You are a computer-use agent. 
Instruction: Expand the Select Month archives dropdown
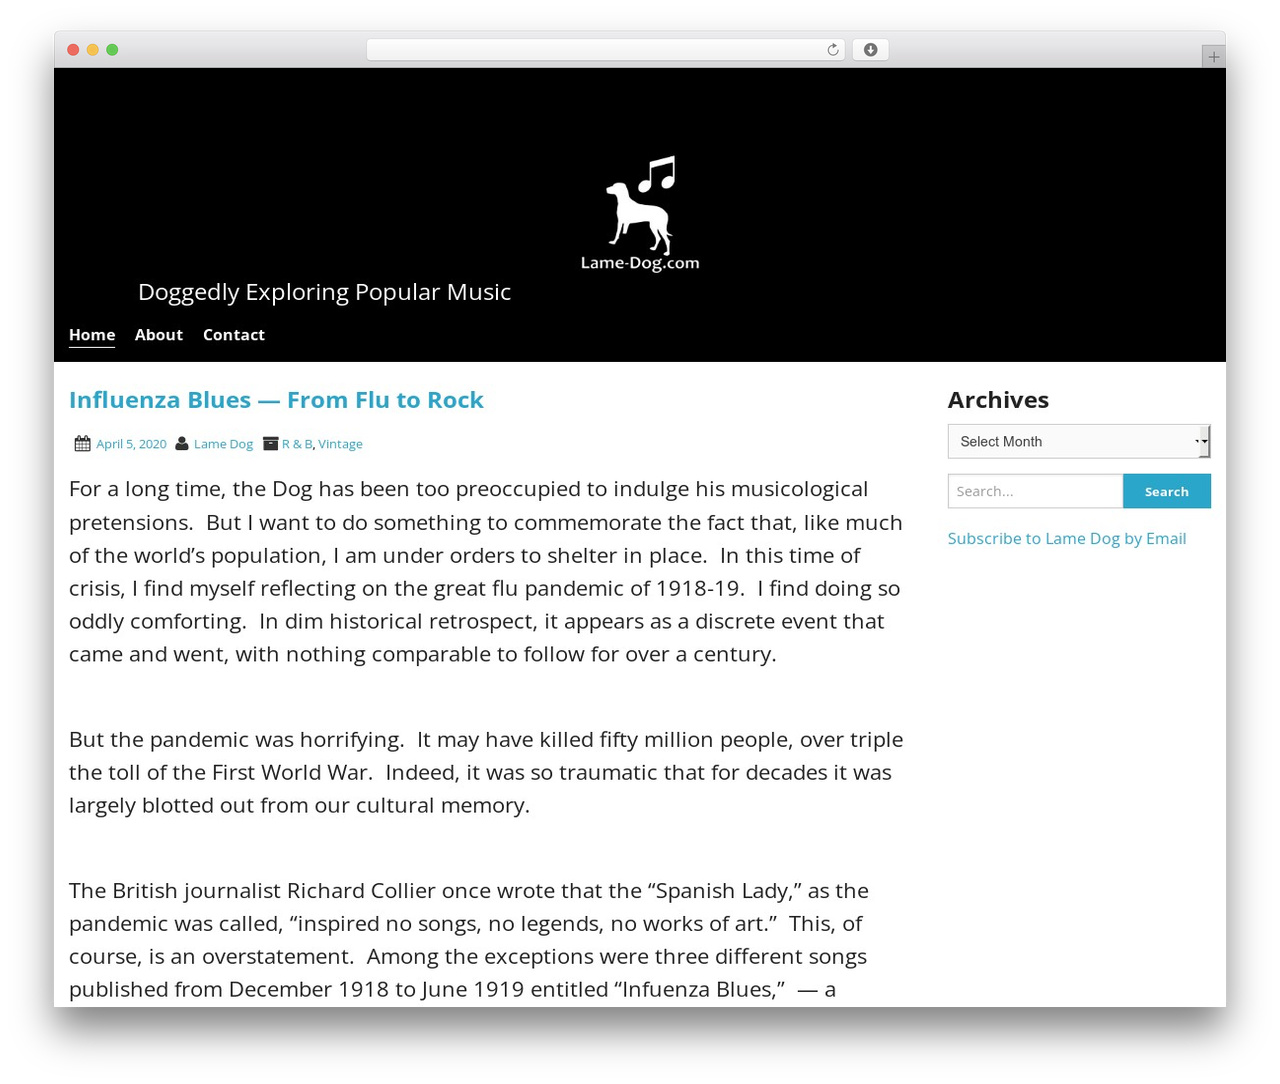point(1079,441)
